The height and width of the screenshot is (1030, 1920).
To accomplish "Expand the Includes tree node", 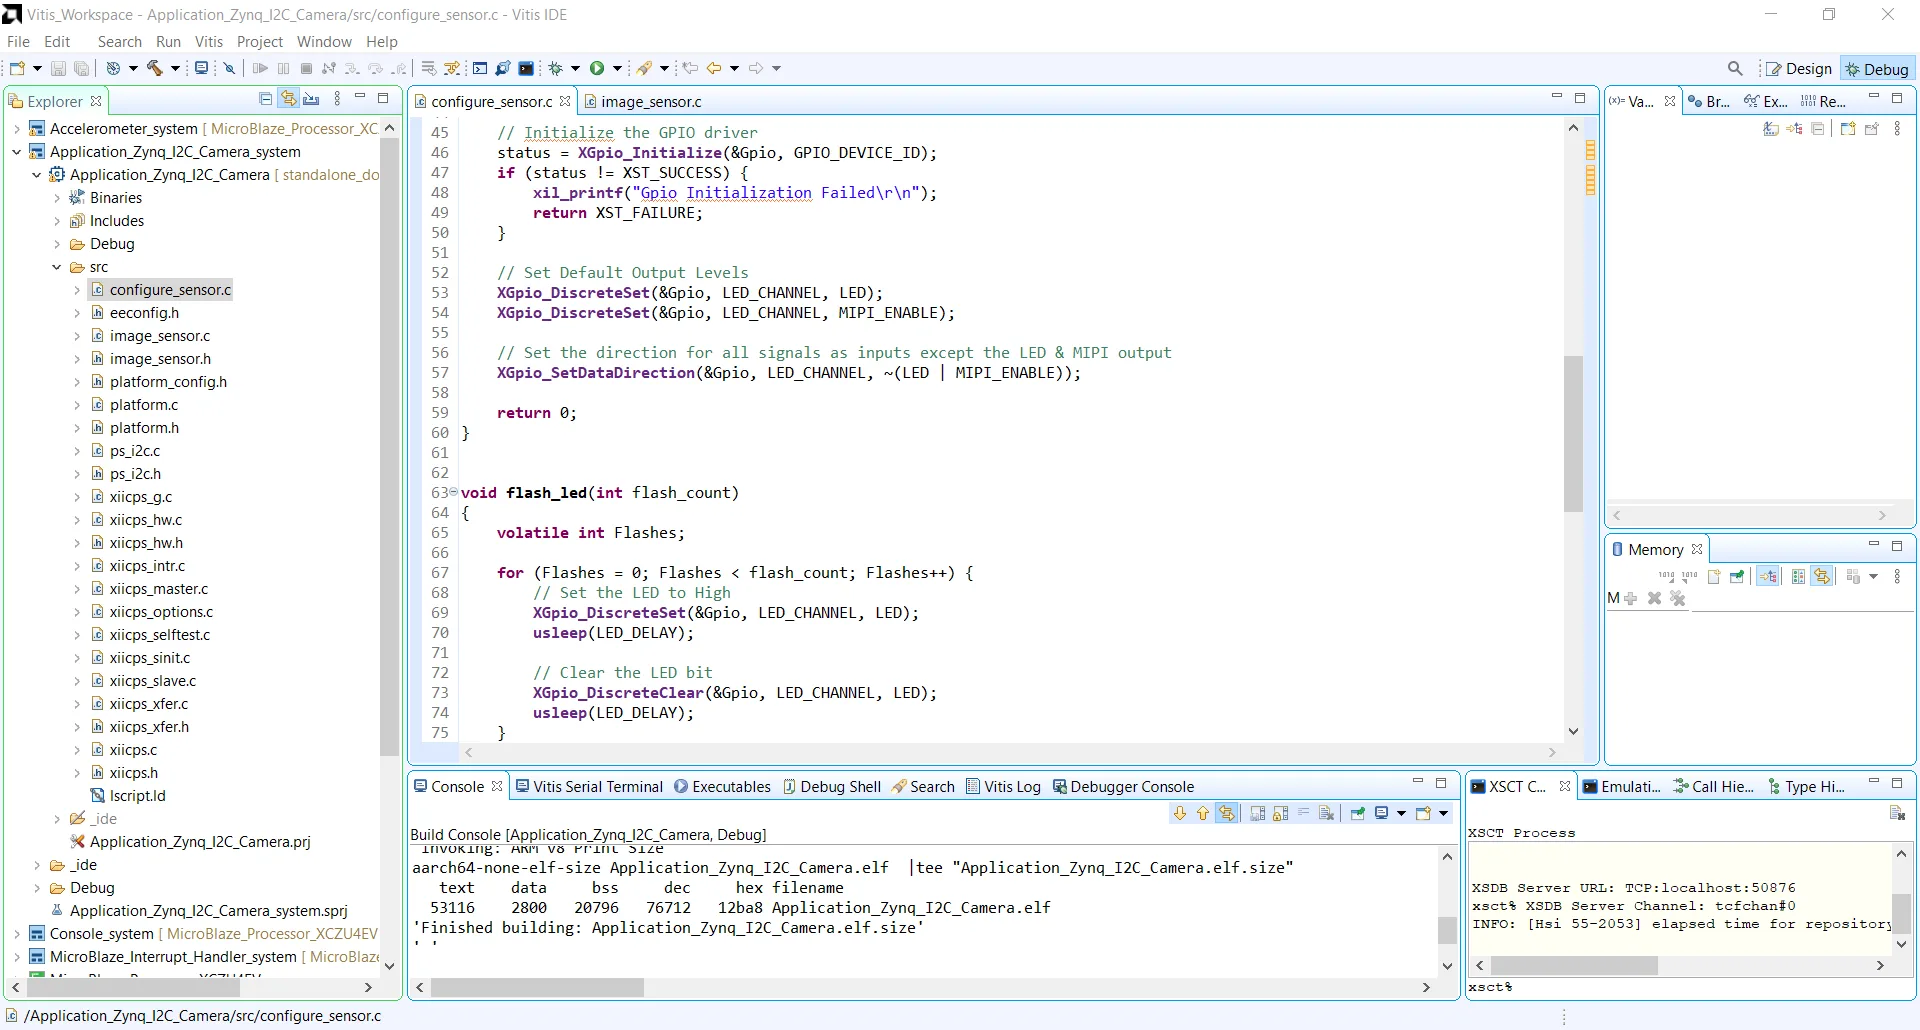I will 57,221.
